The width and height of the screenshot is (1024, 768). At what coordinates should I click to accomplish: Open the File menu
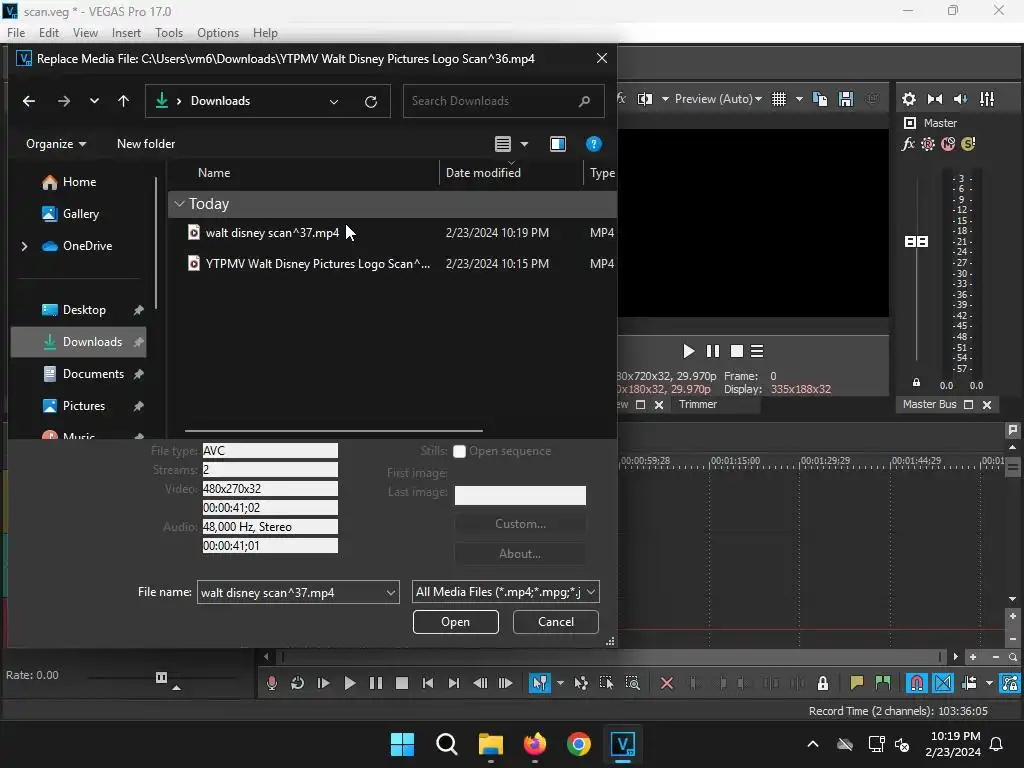(16, 33)
